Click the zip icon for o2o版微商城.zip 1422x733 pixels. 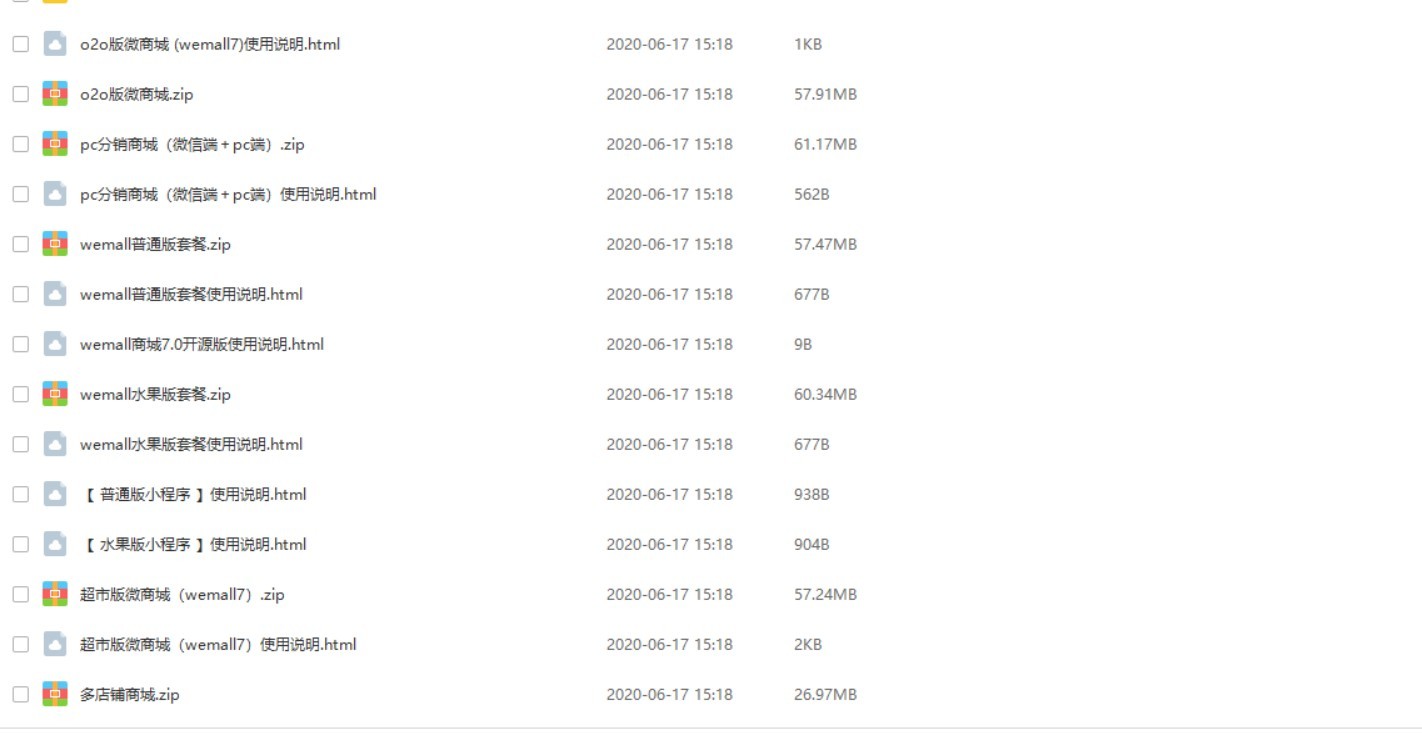55,94
